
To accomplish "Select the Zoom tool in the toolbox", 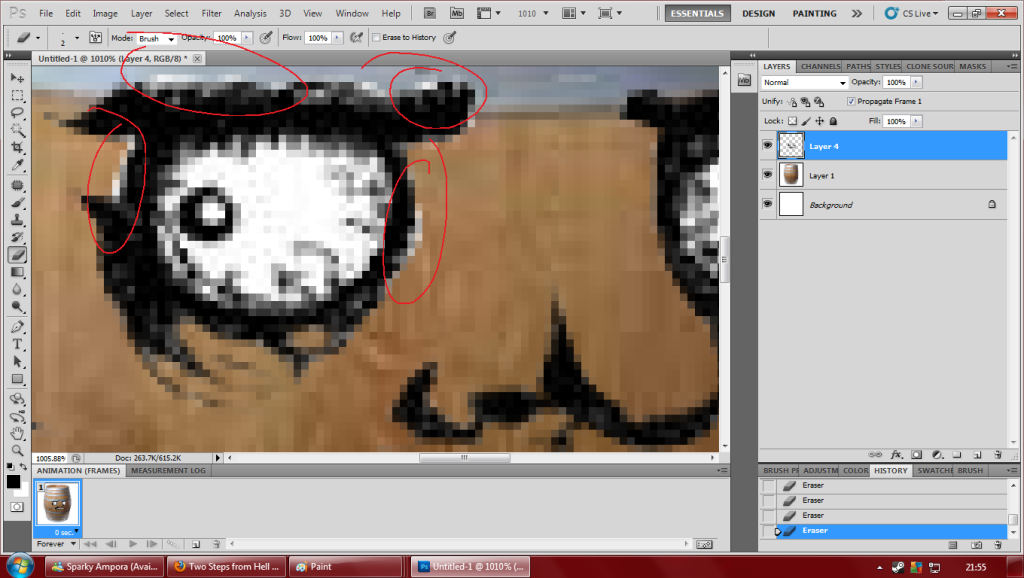I will pos(17,451).
